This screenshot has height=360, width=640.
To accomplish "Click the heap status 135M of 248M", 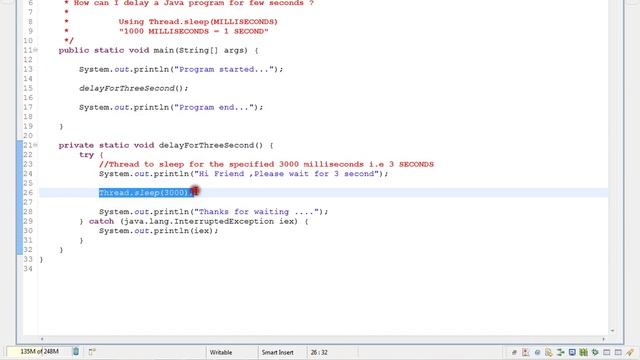I will tap(39, 351).
